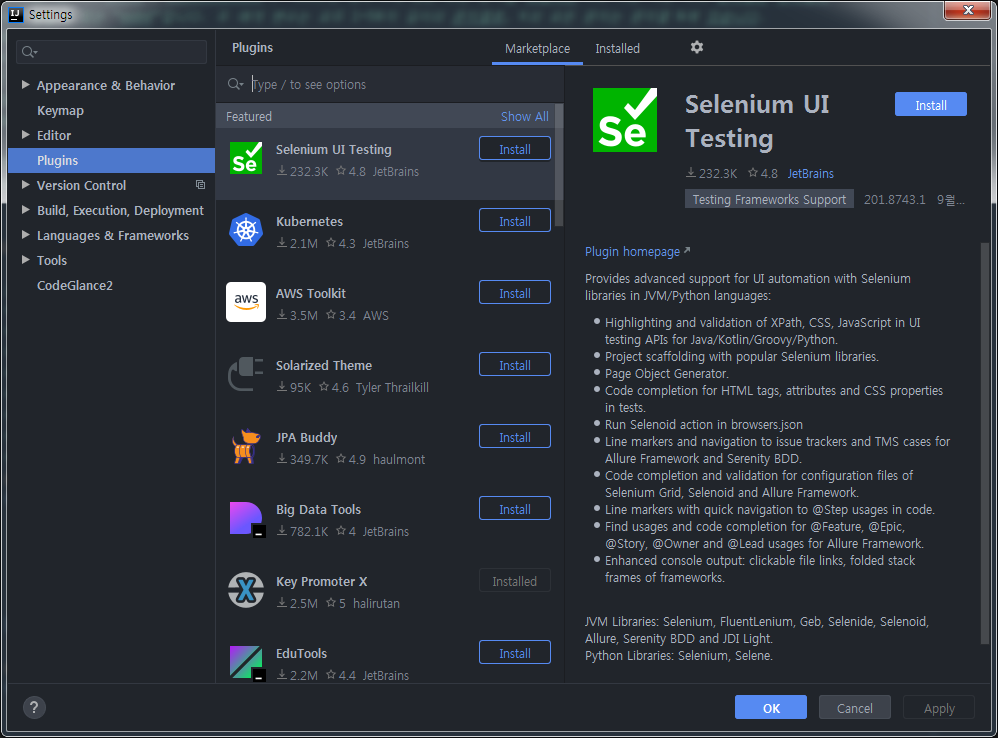Expand Languages & Frameworks section

click(x=25, y=235)
